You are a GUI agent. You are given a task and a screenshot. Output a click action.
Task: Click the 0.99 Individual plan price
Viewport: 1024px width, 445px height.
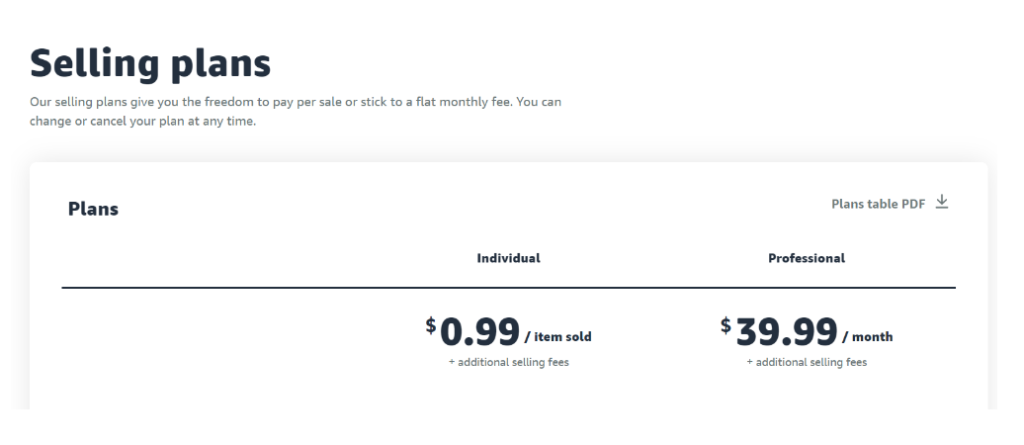pyautogui.click(x=480, y=332)
